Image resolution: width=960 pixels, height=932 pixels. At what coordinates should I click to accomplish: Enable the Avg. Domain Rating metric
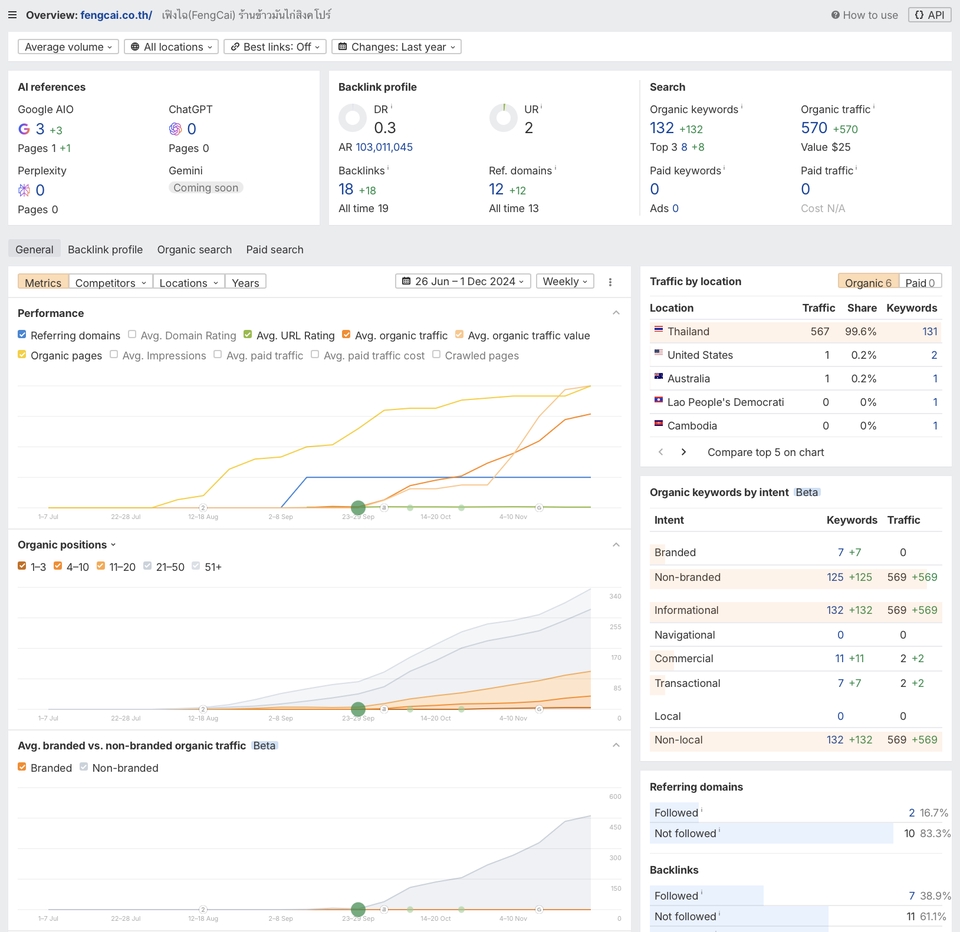click(x=131, y=335)
